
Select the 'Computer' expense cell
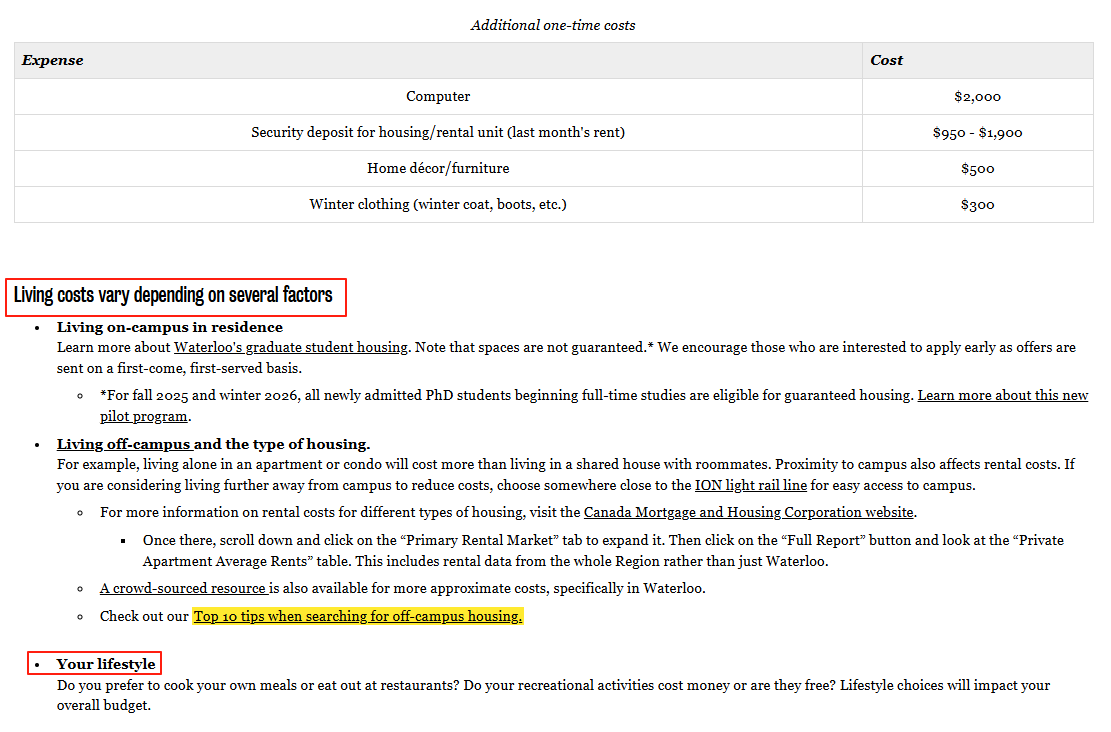(438, 97)
